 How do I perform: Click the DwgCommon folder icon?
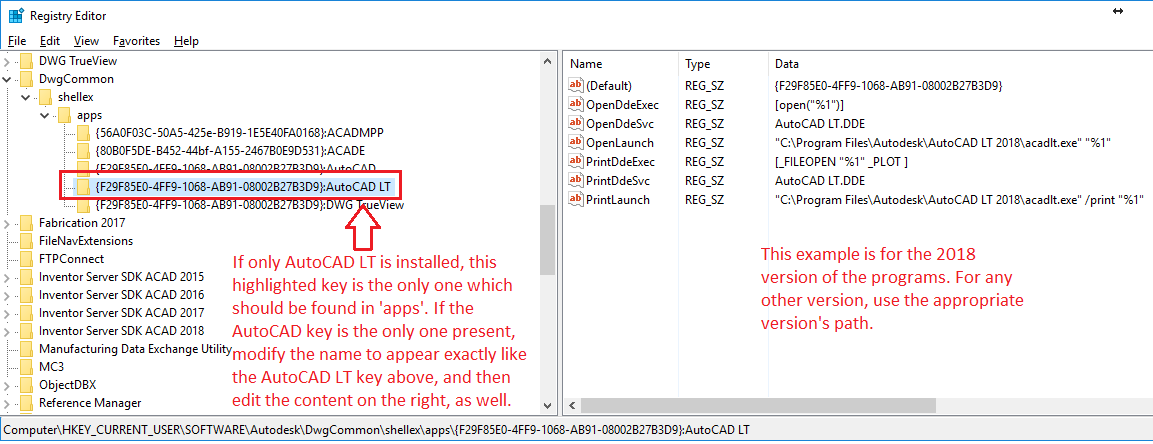[26, 79]
